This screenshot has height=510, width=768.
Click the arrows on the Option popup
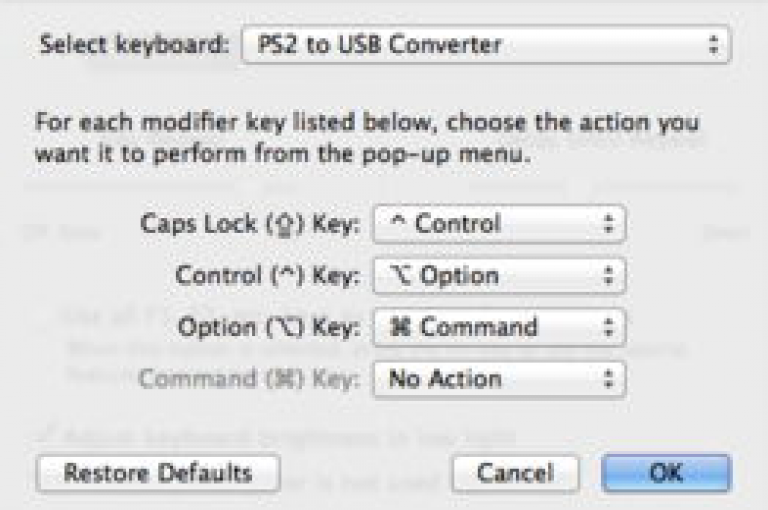(608, 275)
